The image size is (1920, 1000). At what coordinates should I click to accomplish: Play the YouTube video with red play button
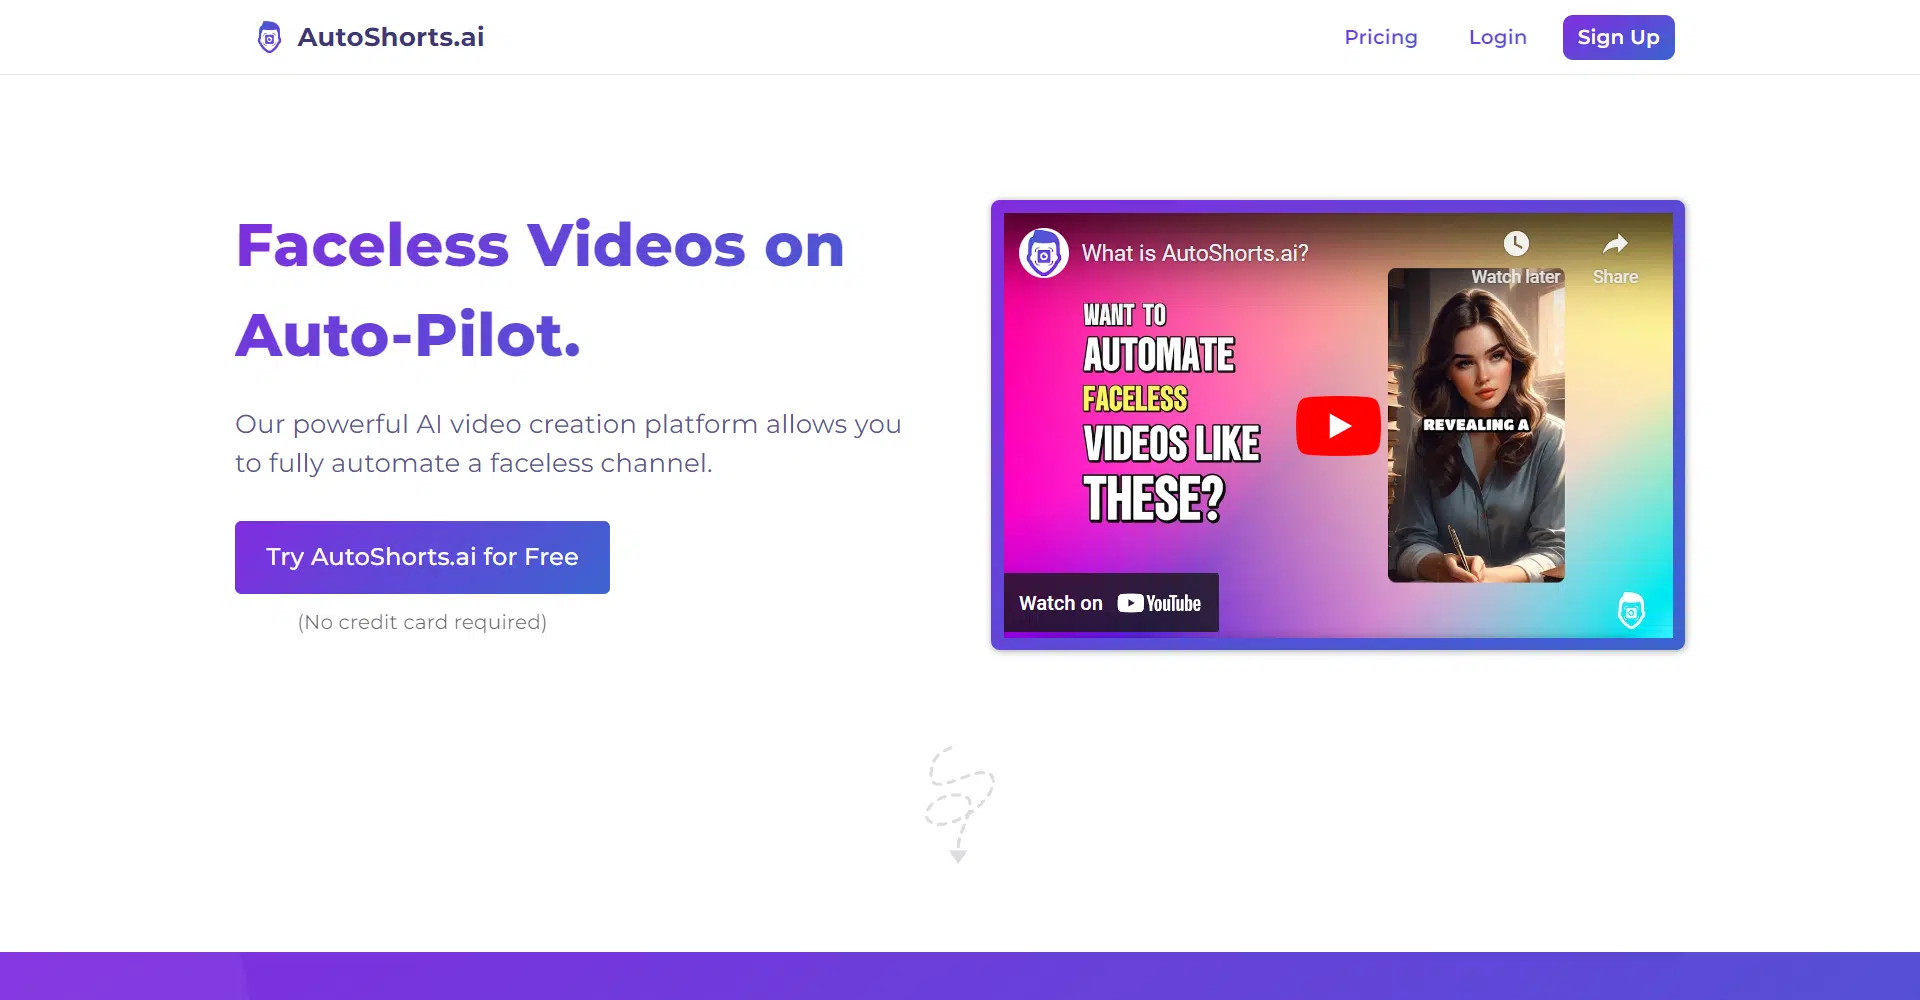click(1338, 426)
